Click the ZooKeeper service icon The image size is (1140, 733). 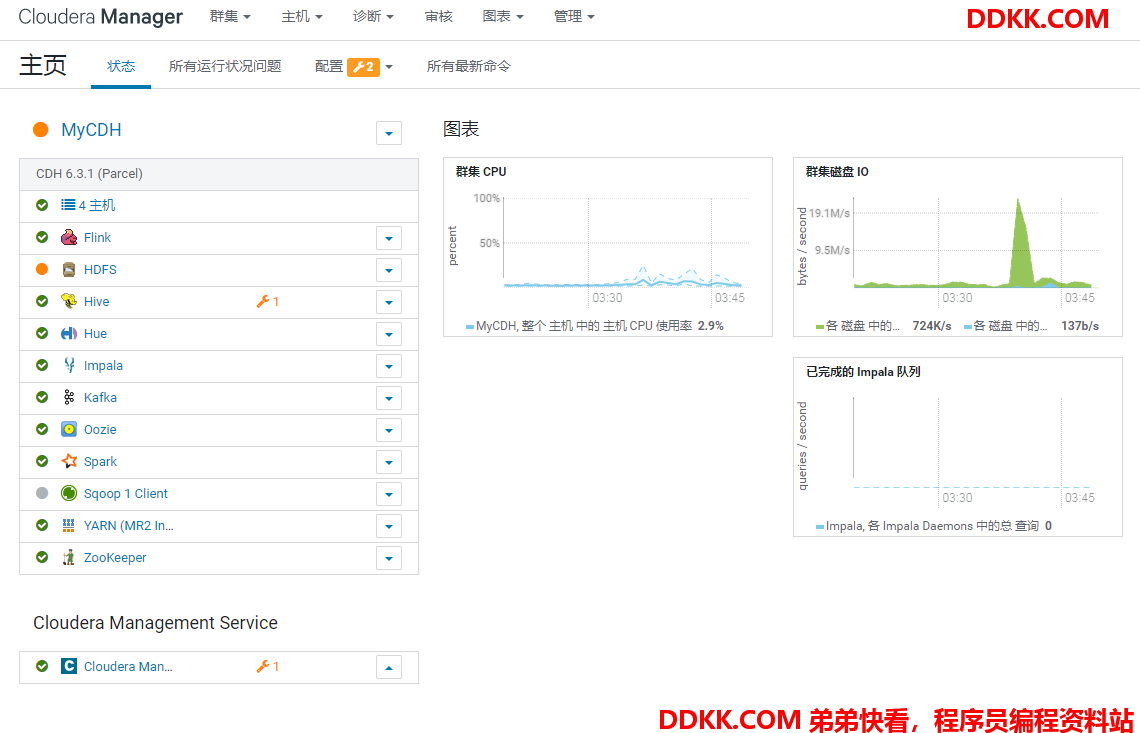[x=69, y=557]
